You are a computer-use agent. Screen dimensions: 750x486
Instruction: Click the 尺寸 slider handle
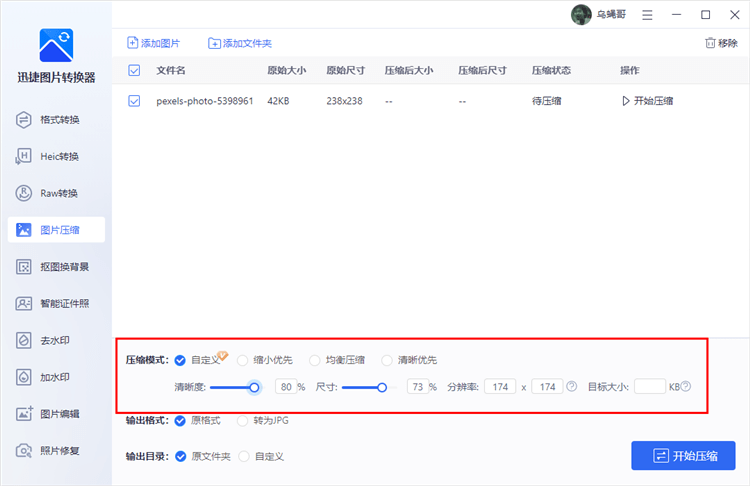(382, 387)
